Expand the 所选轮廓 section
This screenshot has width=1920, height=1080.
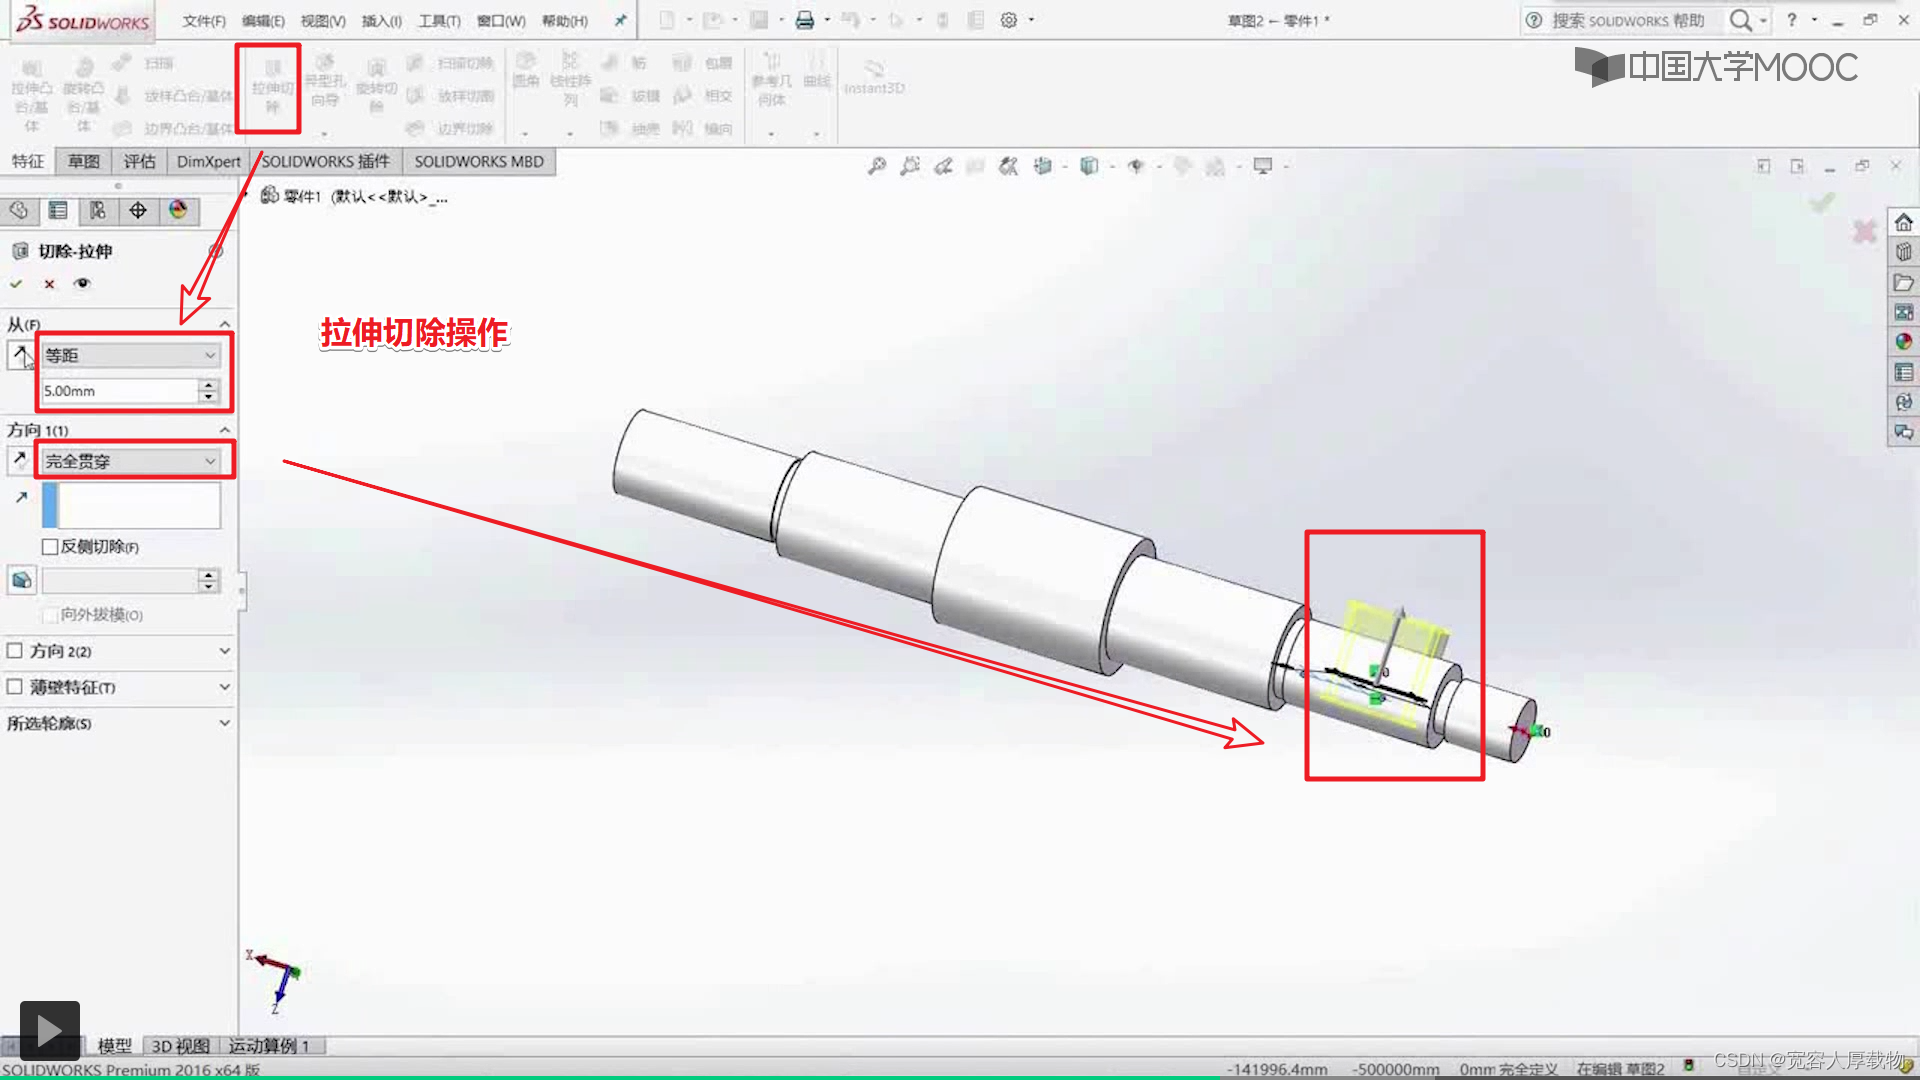coord(224,723)
